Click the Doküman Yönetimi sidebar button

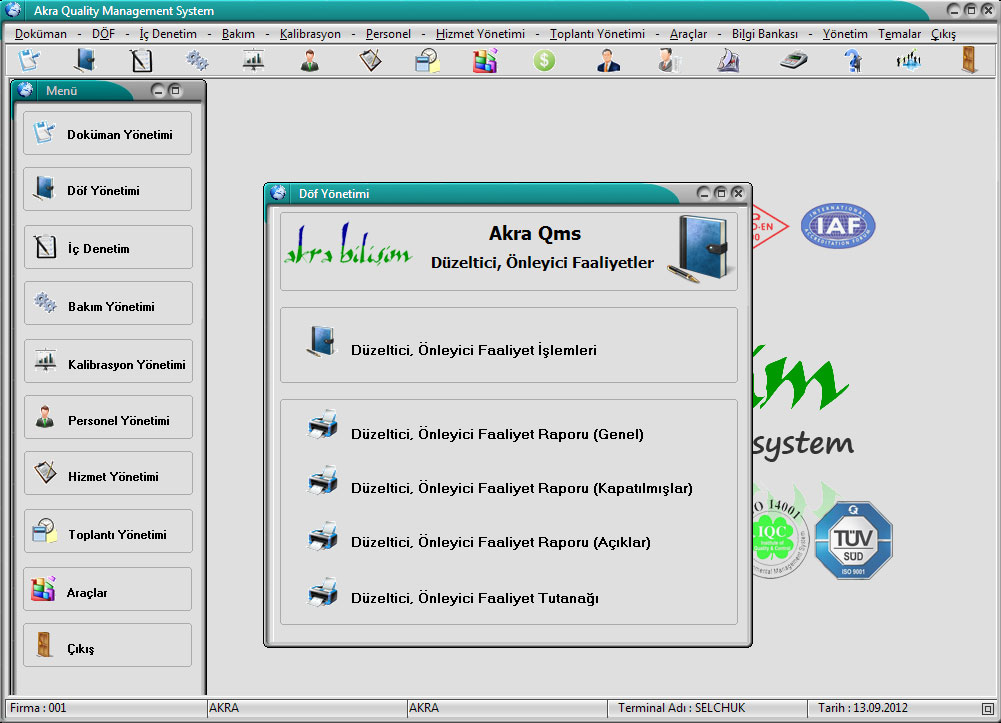107,133
